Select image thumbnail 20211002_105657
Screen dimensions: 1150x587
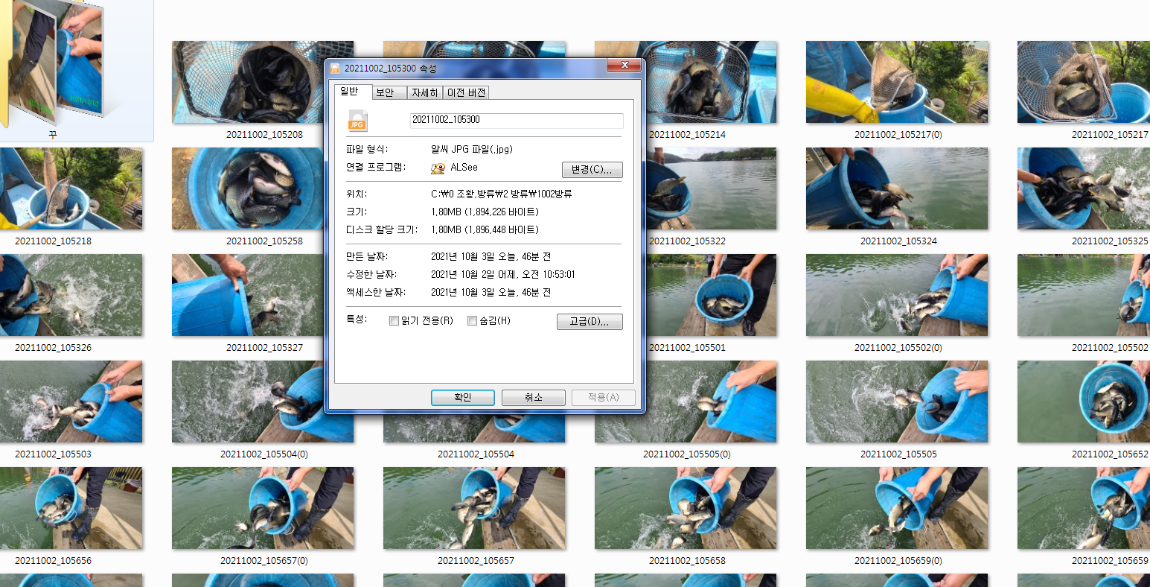click(474, 508)
